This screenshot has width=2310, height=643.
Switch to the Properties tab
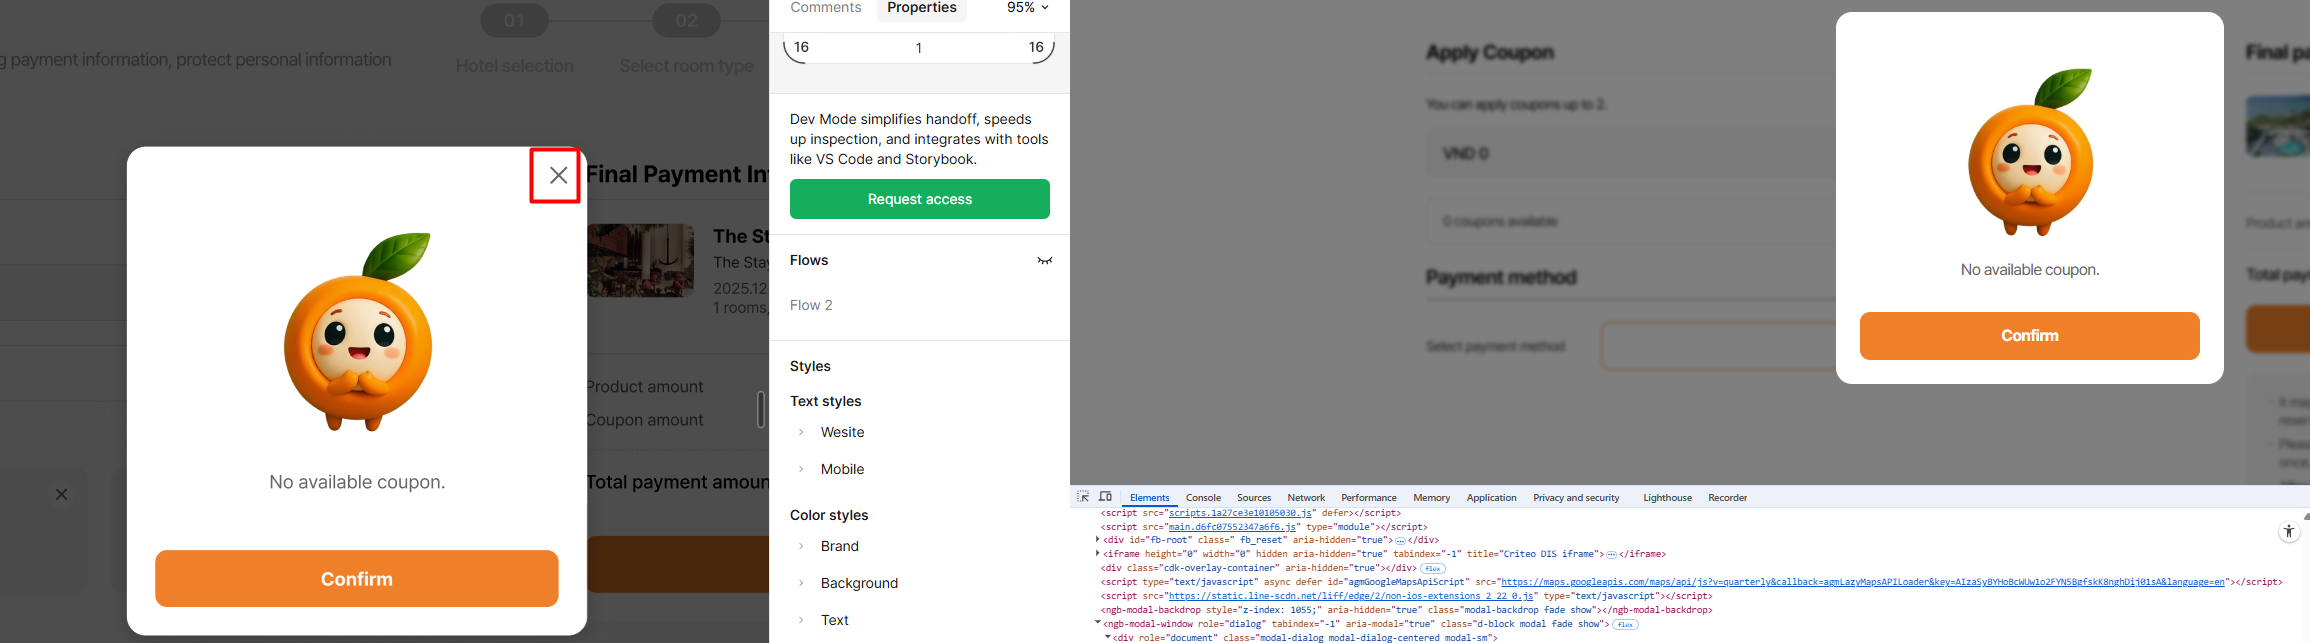click(922, 8)
